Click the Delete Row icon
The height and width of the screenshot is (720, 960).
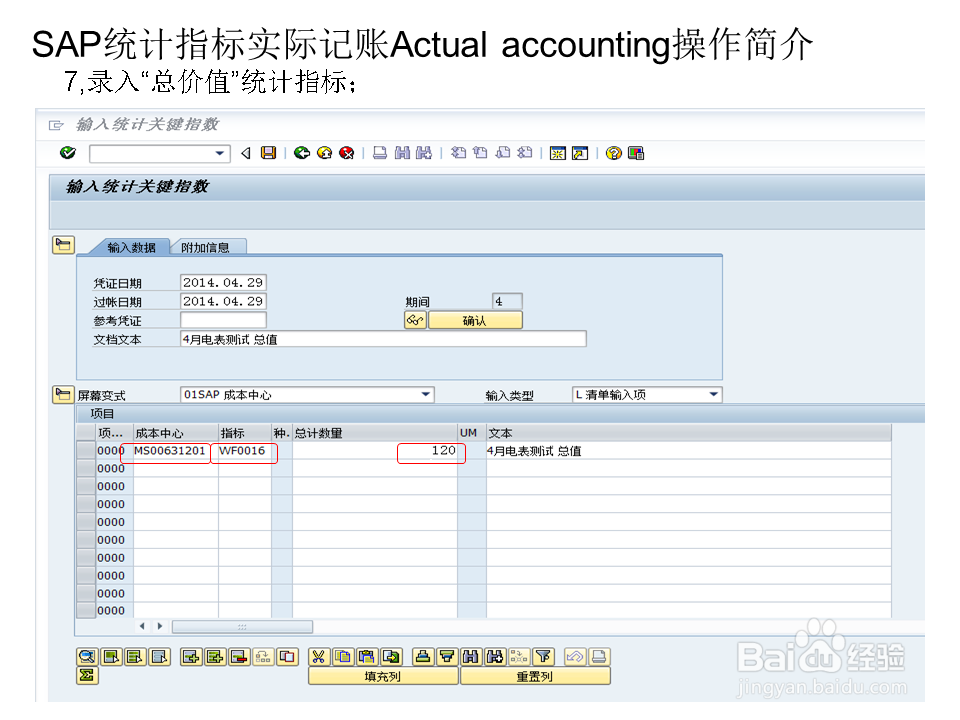pos(239,657)
